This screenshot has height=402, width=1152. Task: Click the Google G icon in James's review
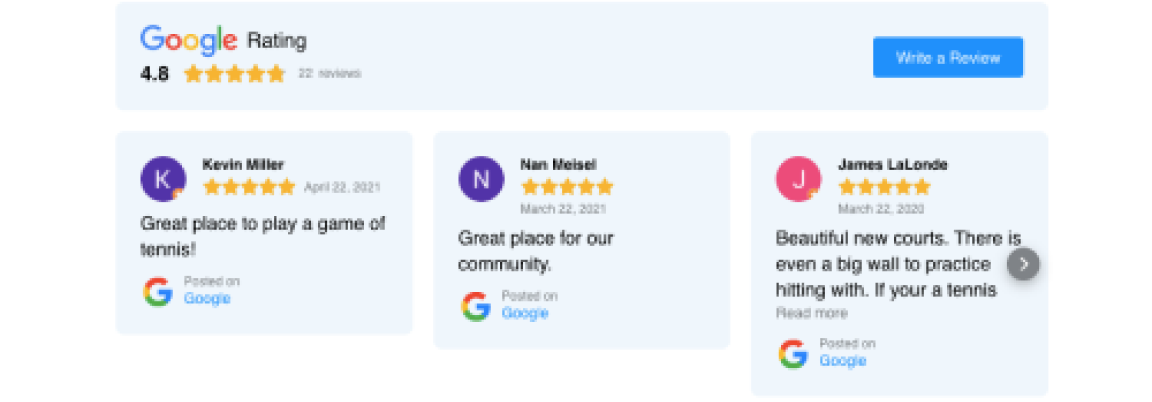coord(793,353)
